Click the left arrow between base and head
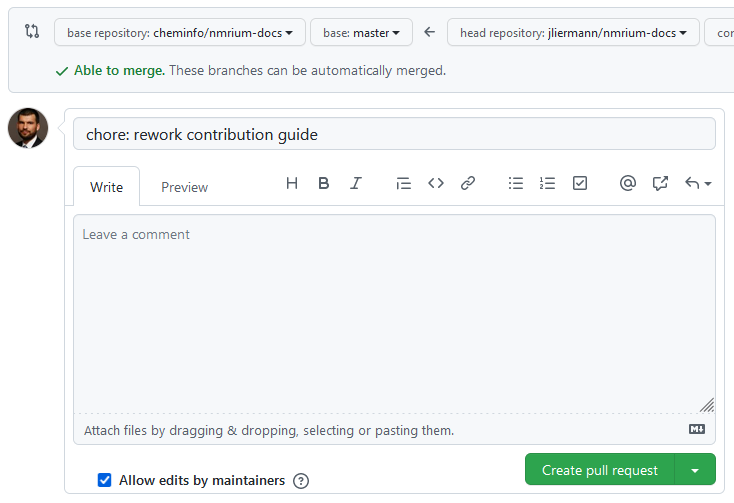 click(x=429, y=32)
